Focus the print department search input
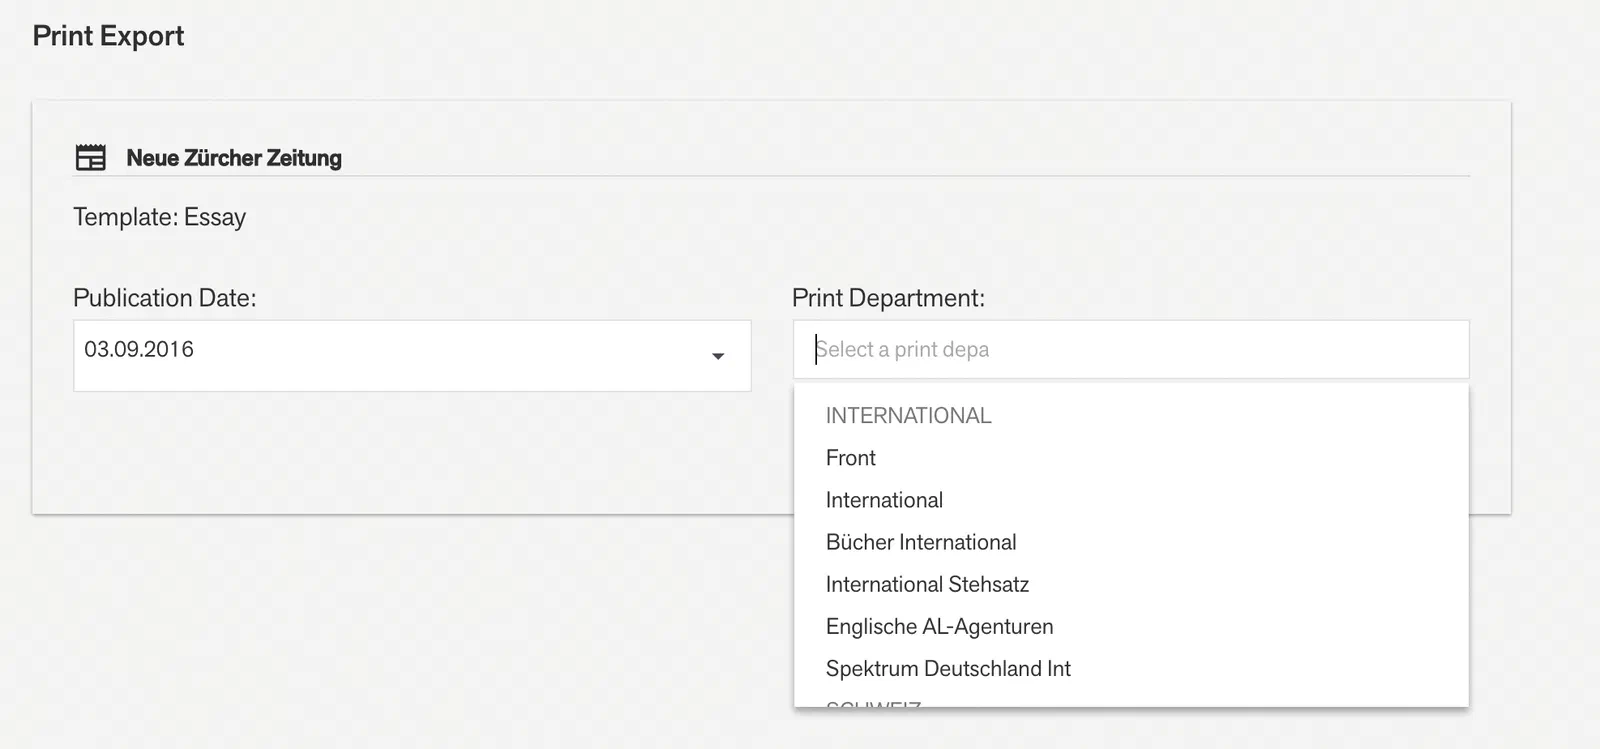The image size is (1600, 749). coord(1131,349)
